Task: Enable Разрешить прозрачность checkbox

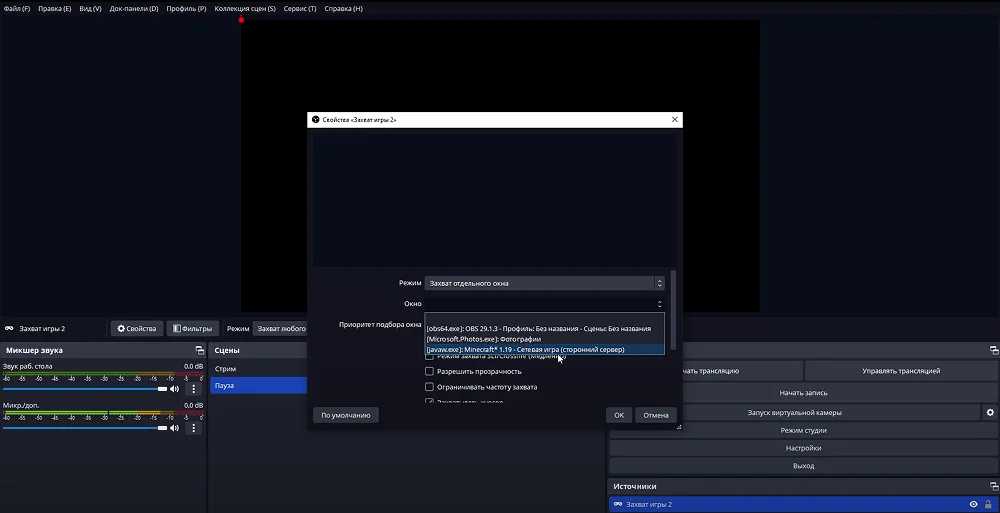Action: [x=430, y=371]
